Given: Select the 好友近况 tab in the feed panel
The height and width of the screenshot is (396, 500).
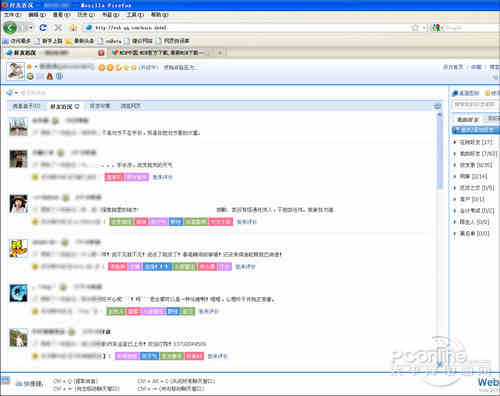Looking at the screenshot, I should click(x=64, y=106).
